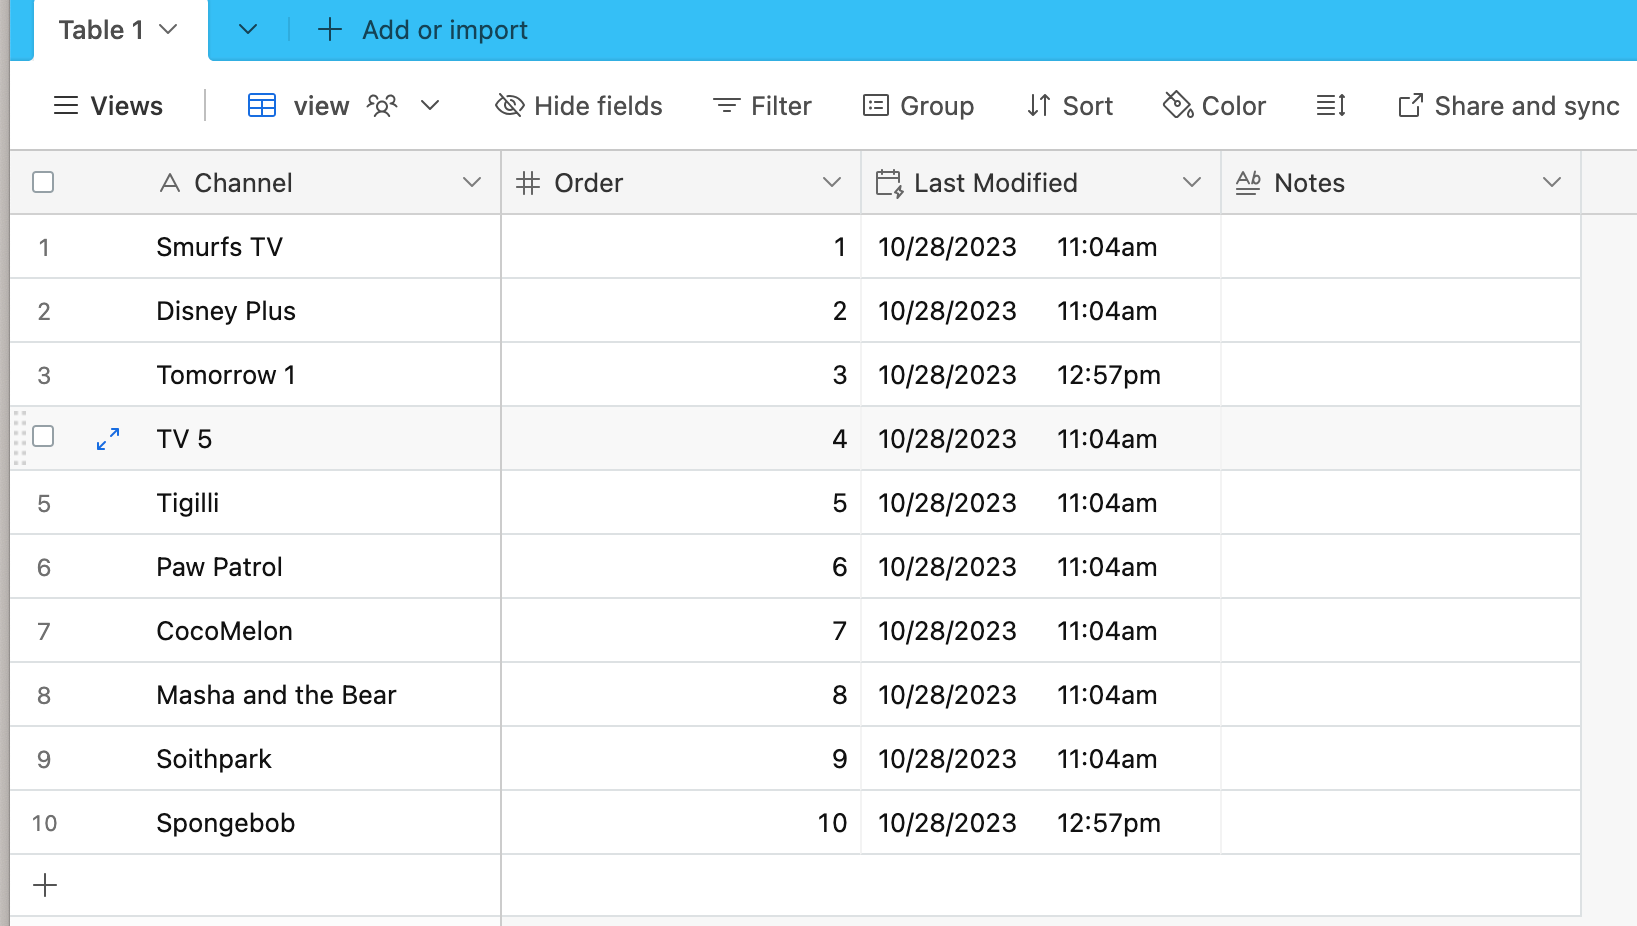Select the Order cell for CocoMelon
The height and width of the screenshot is (926, 1637).
tap(681, 631)
